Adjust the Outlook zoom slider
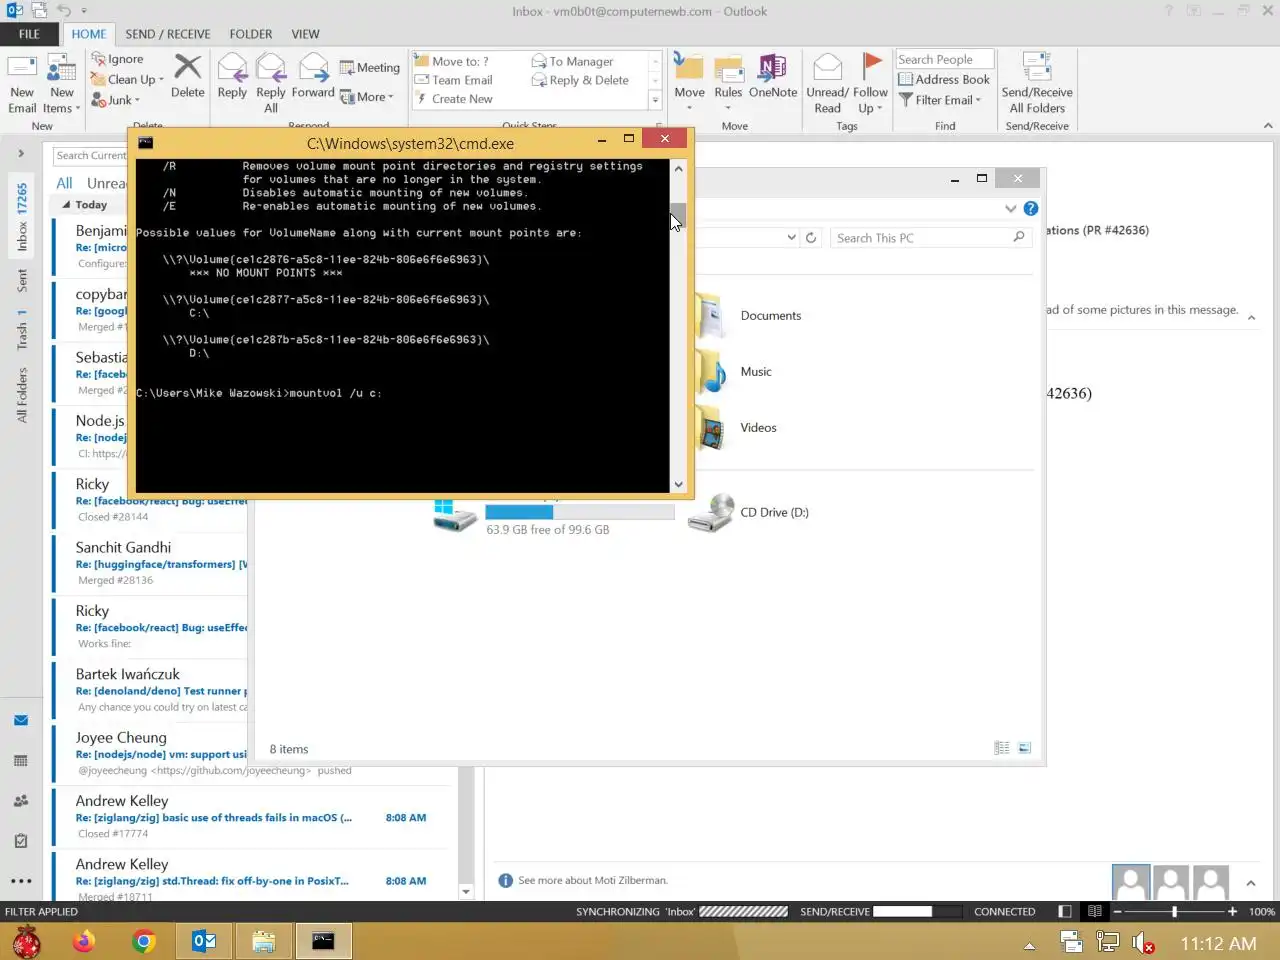1280x960 pixels. tap(1174, 911)
